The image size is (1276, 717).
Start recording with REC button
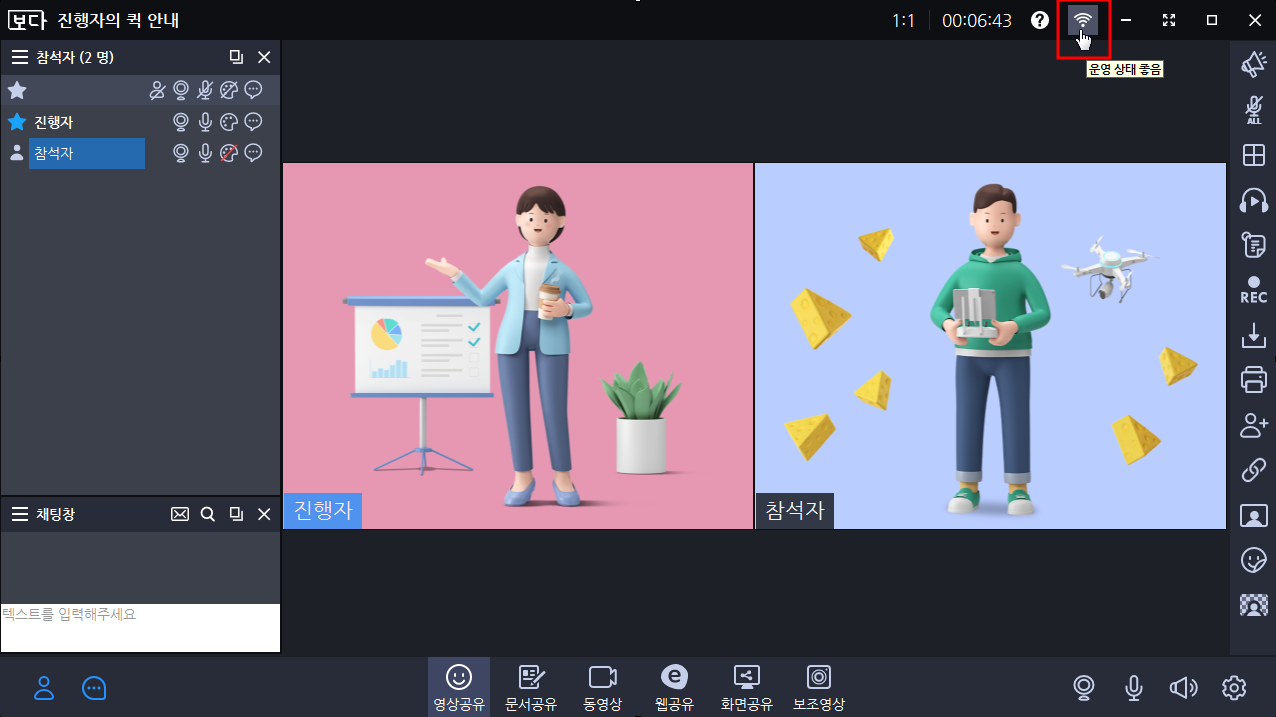click(x=1253, y=290)
